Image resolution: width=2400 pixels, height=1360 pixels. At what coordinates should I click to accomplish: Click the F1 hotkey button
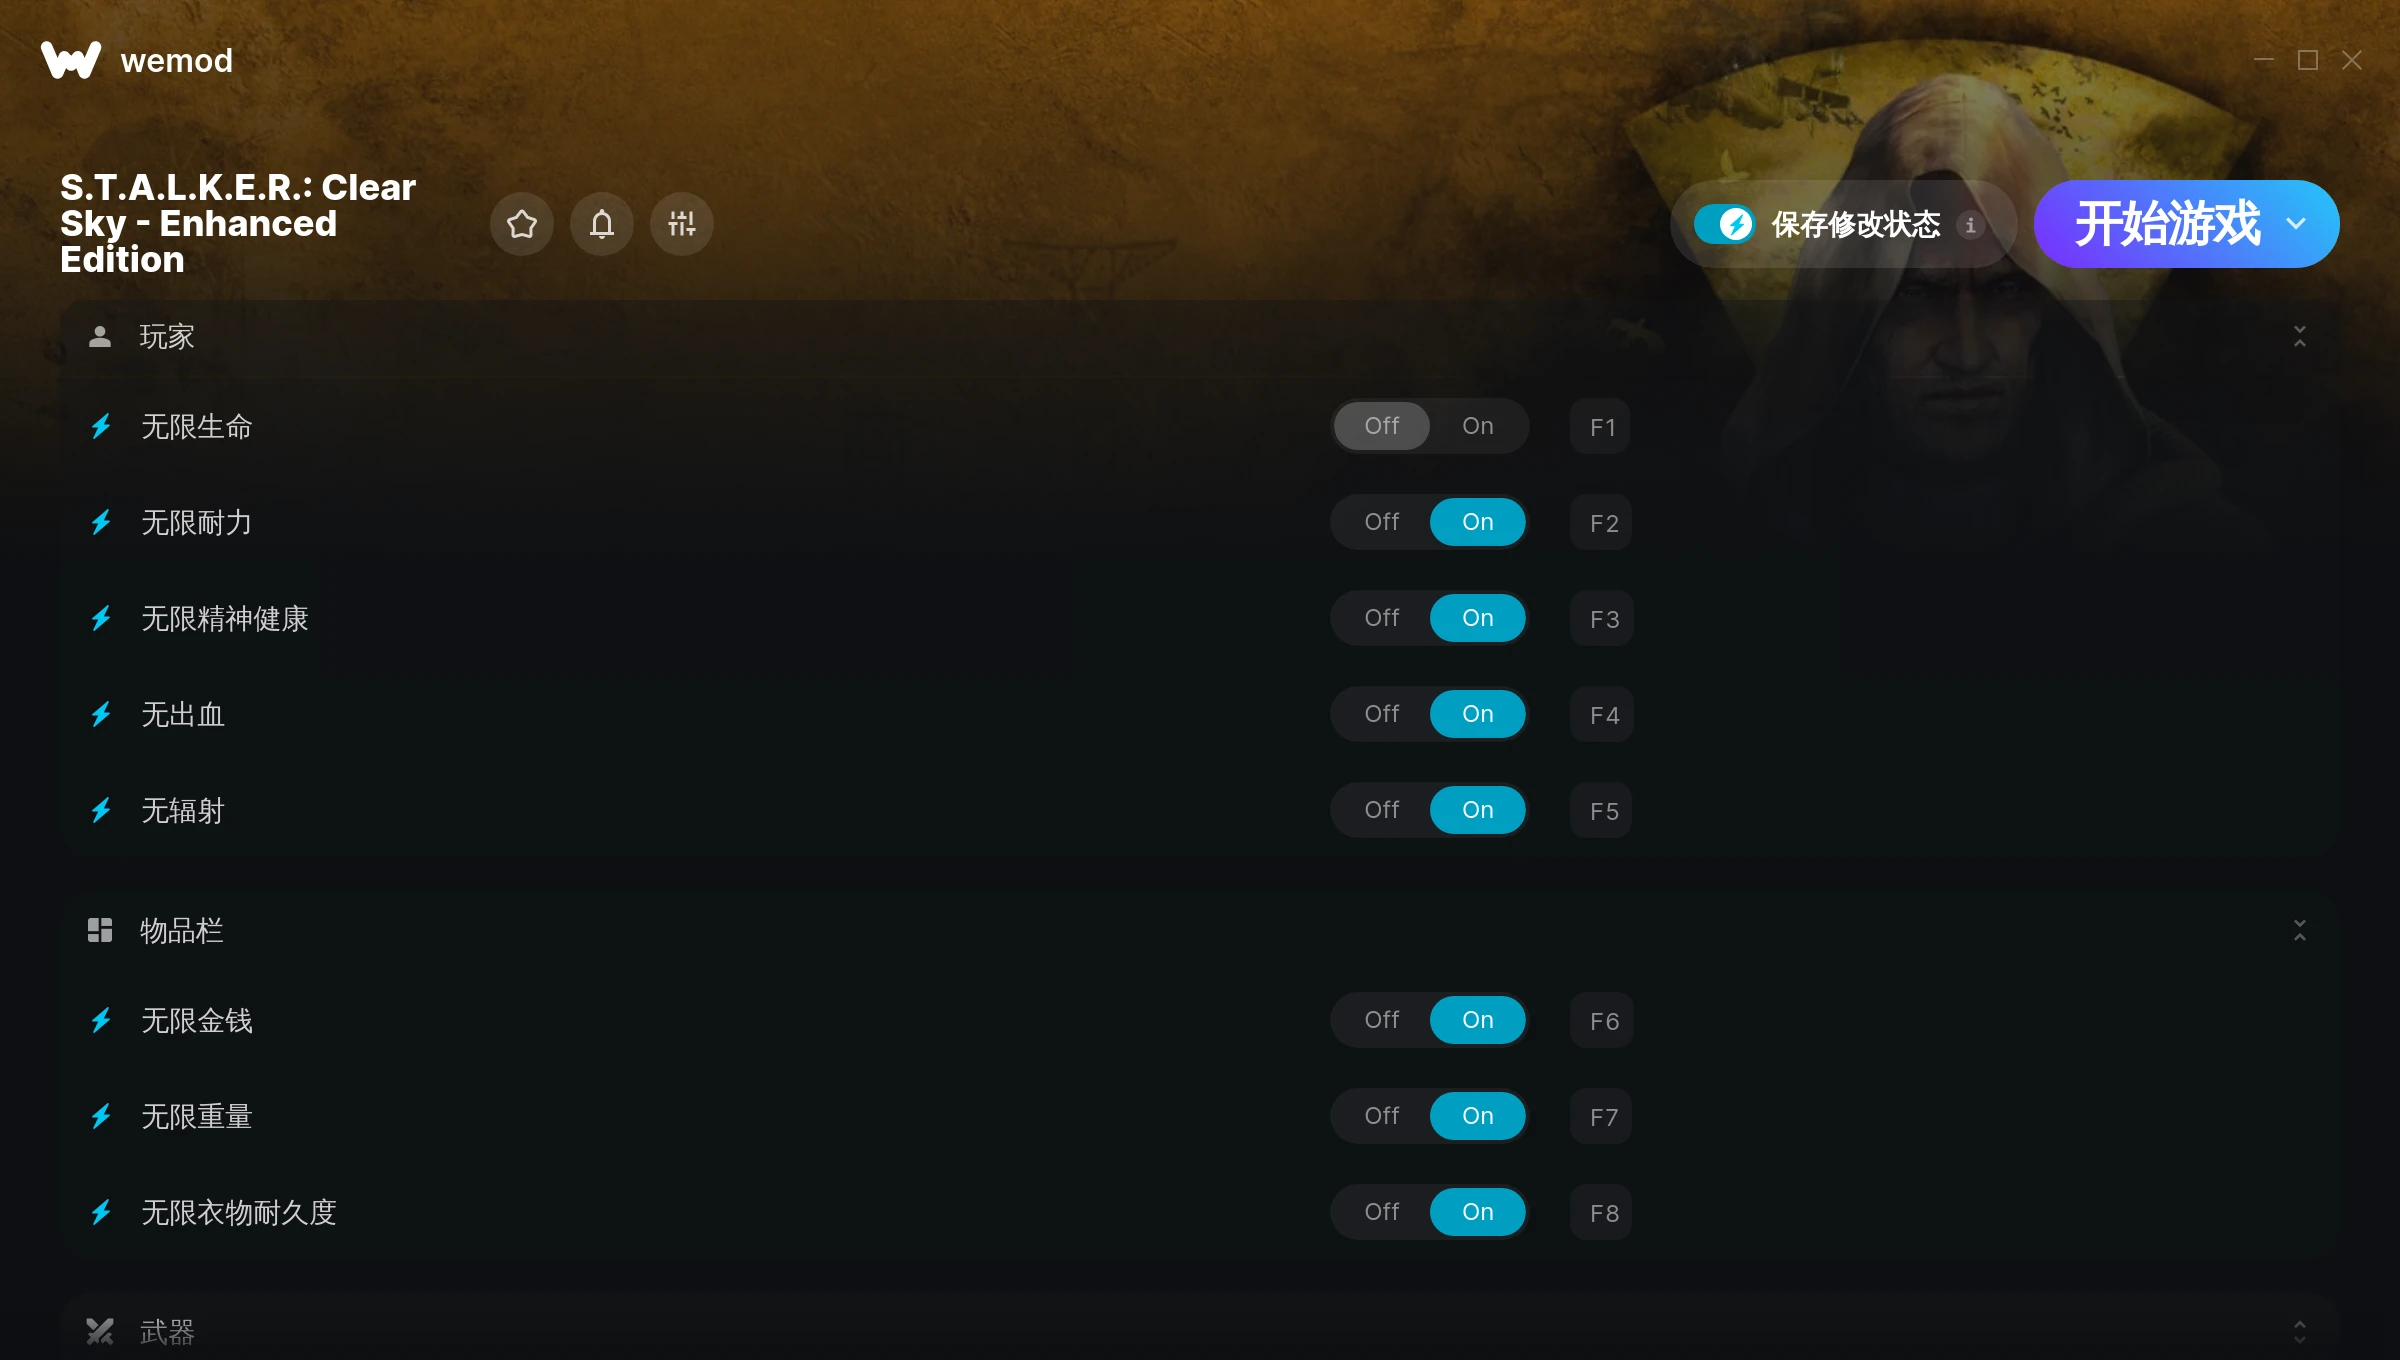pyautogui.click(x=1602, y=427)
